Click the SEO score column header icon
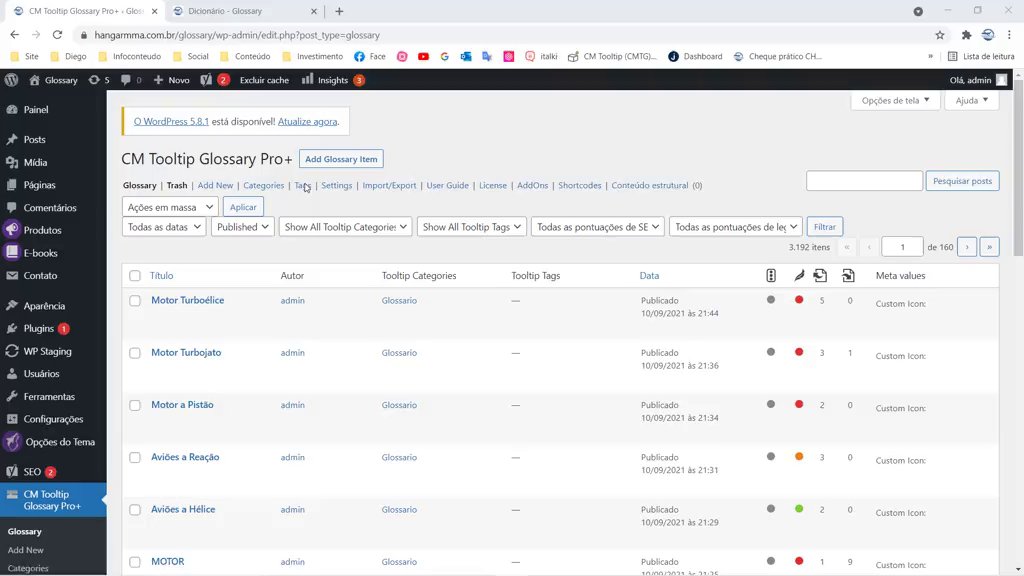 [x=771, y=276]
